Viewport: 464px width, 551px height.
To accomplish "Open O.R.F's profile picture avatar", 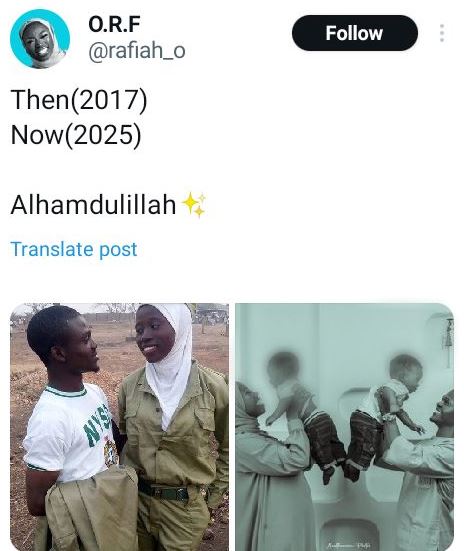I will [x=40, y=39].
